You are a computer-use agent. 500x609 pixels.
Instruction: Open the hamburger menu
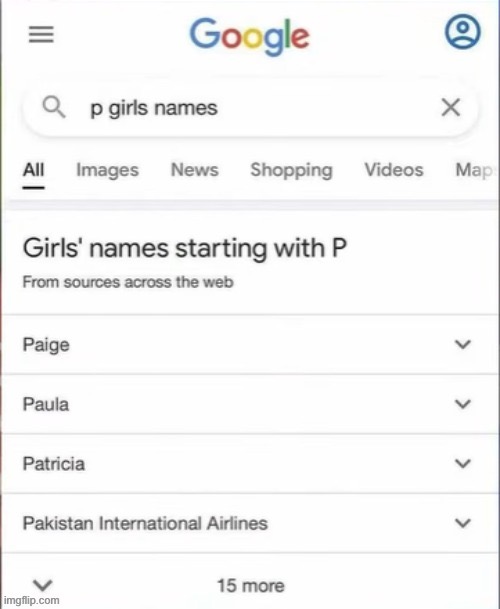(41, 34)
